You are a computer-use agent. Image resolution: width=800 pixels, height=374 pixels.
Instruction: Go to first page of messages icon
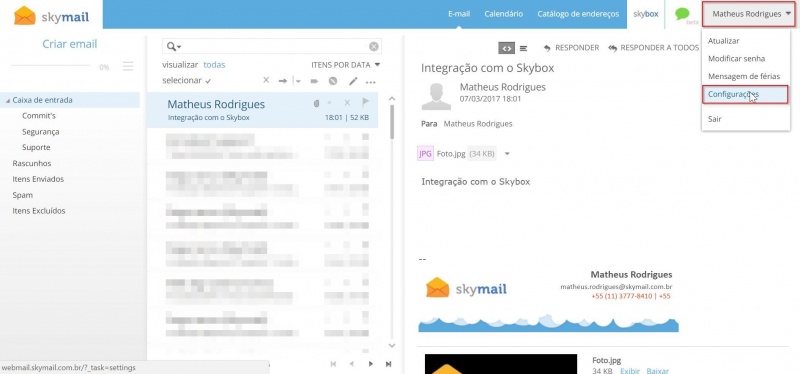(333, 364)
